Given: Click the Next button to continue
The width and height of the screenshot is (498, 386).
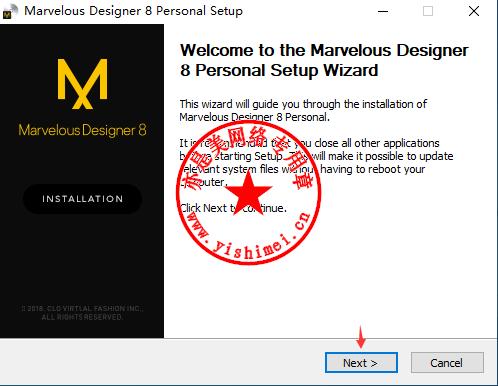Looking at the screenshot, I should point(361,362).
